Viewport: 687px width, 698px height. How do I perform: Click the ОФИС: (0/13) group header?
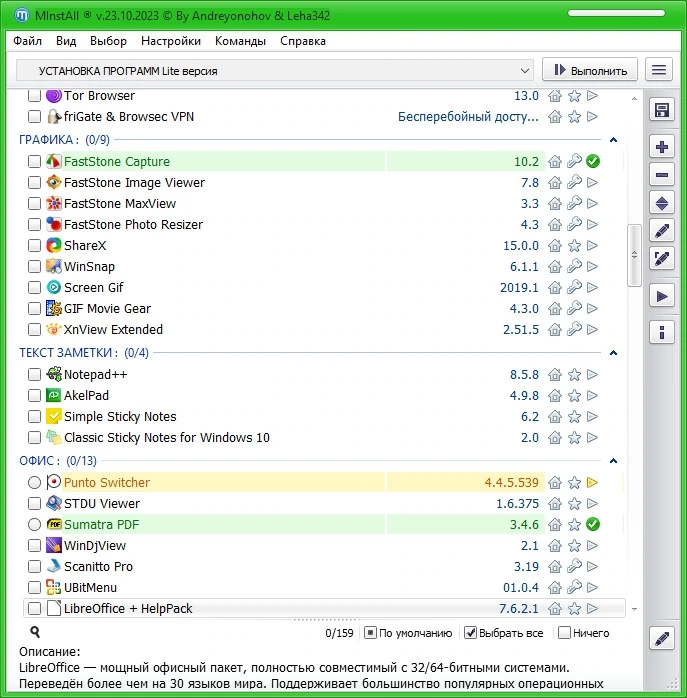click(58, 461)
